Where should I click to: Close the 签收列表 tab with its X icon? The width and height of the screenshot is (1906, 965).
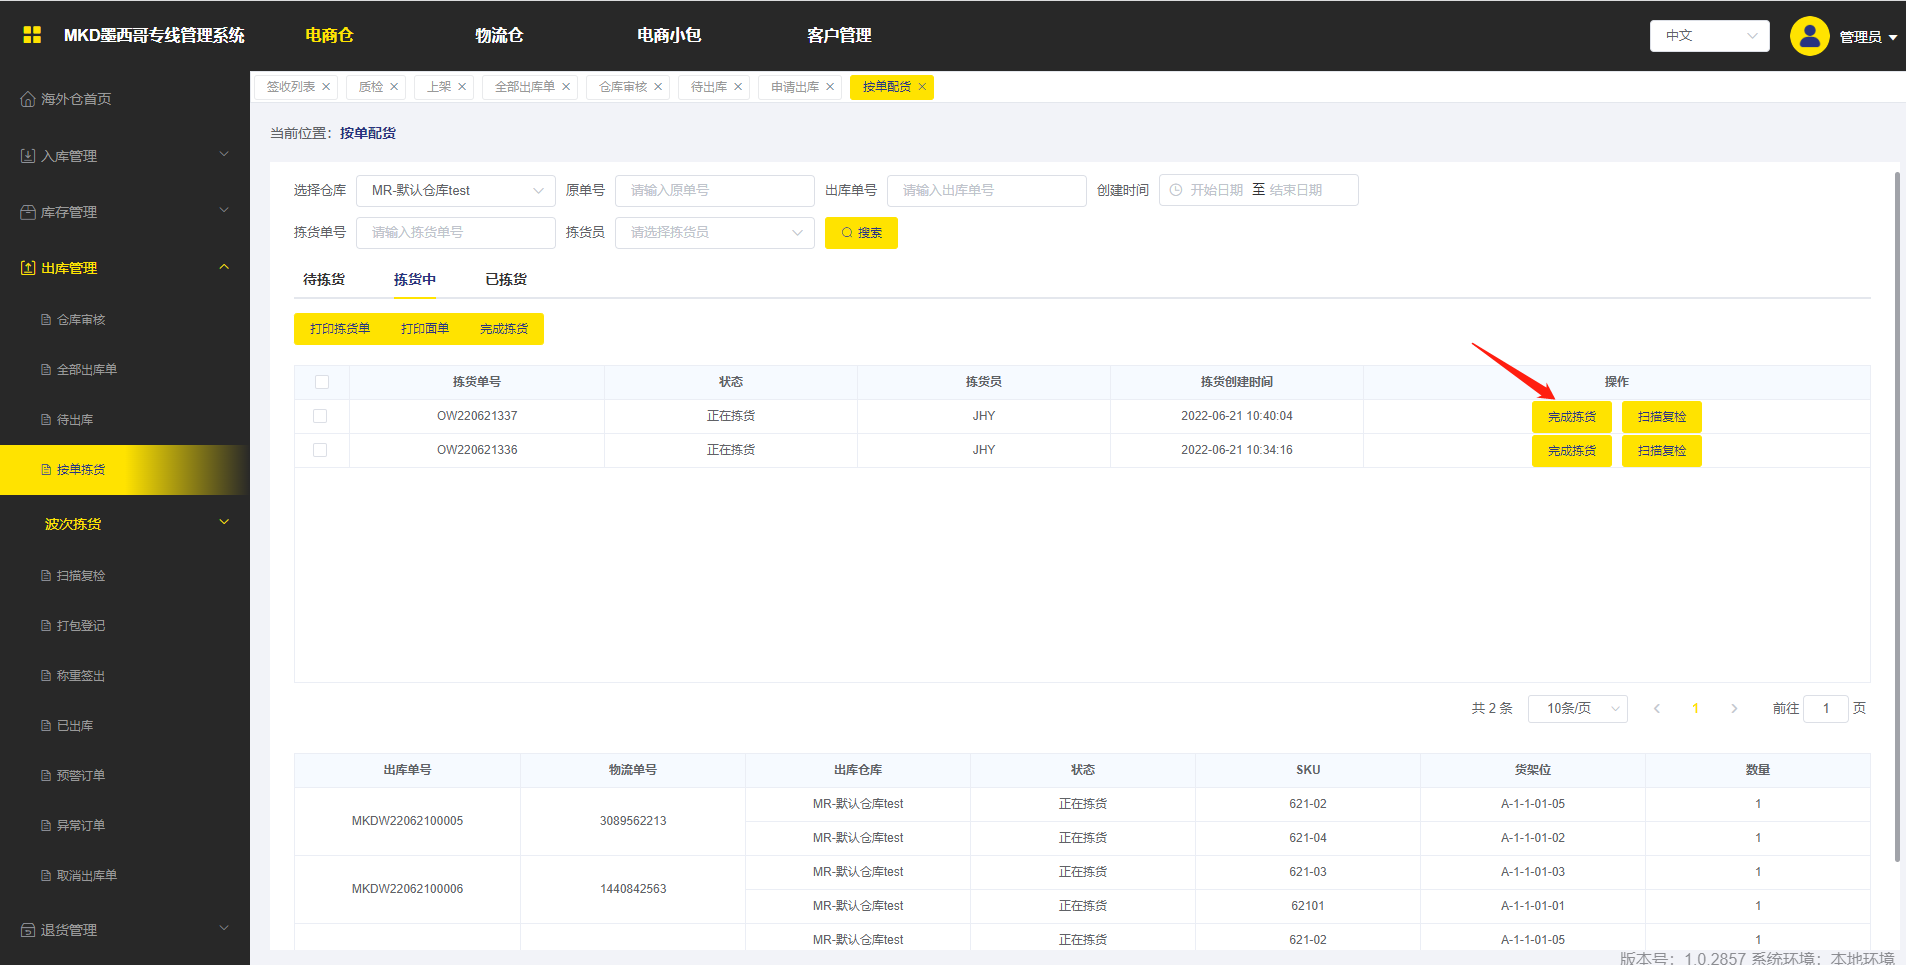tap(326, 87)
